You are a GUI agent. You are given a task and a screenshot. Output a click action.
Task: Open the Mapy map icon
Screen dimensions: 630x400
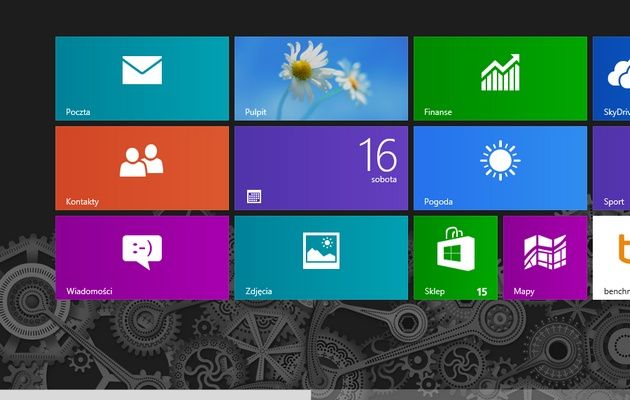[x=545, y=252]
